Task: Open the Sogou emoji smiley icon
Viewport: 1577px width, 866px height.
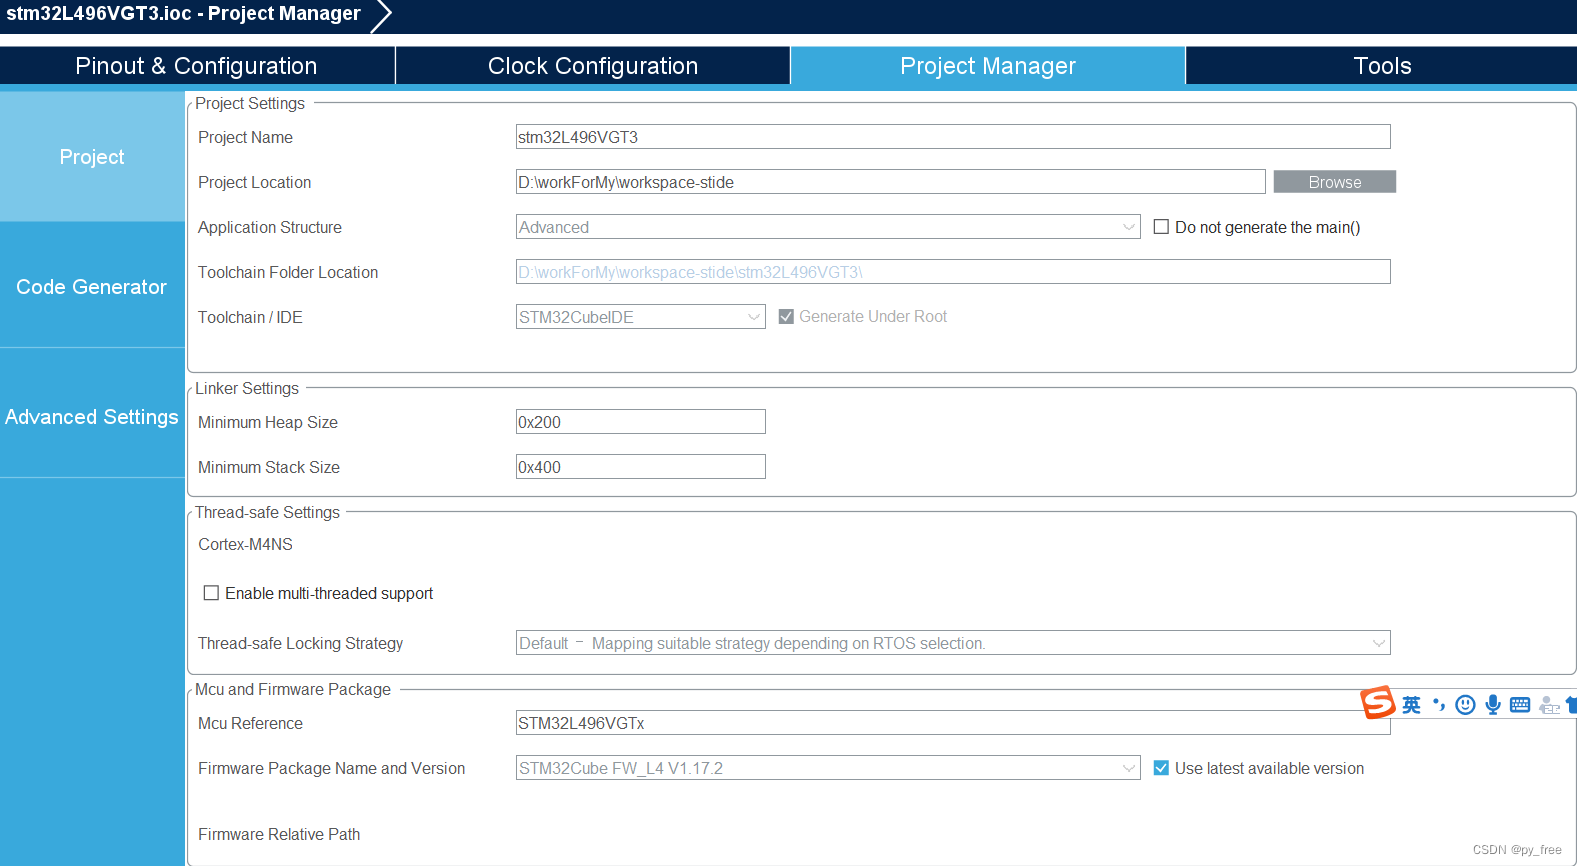Action: 1465,705
